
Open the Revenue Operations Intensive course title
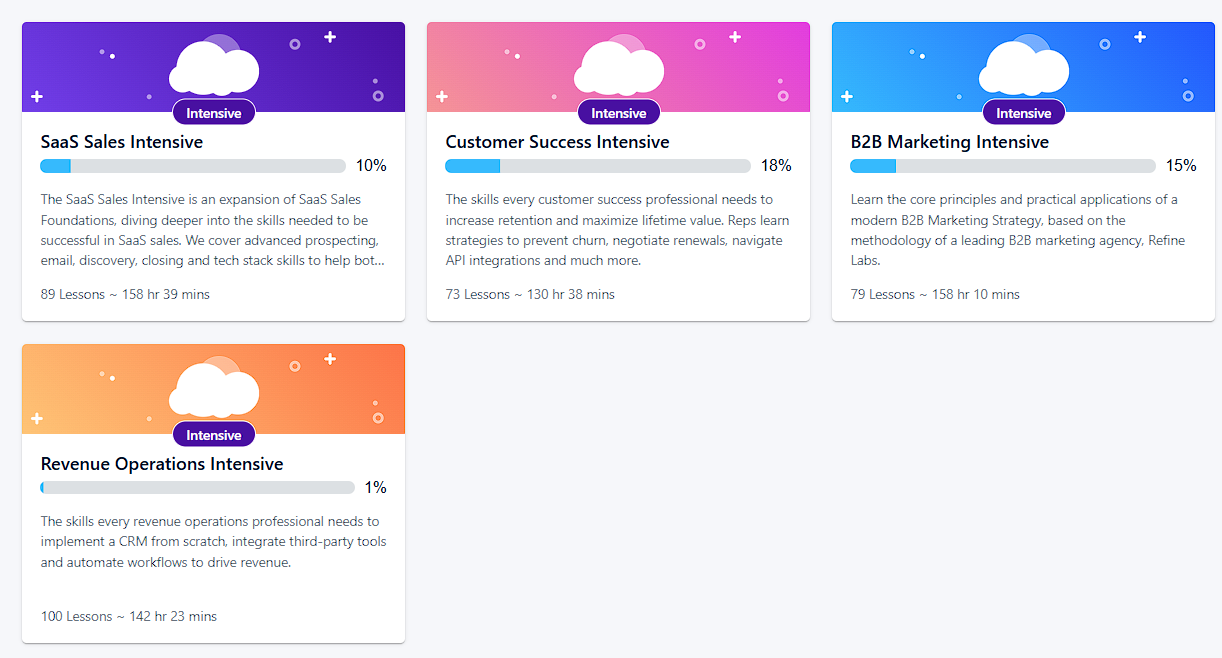tap(162, 464)
